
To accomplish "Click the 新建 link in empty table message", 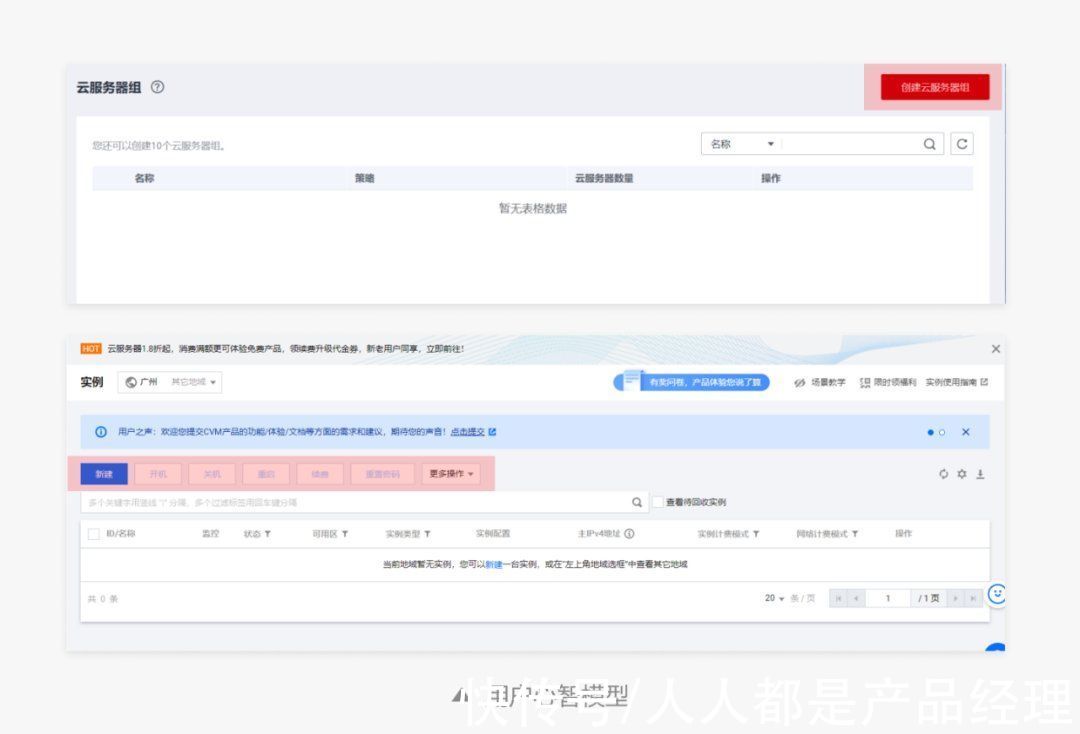I will (x=494, y=565).
